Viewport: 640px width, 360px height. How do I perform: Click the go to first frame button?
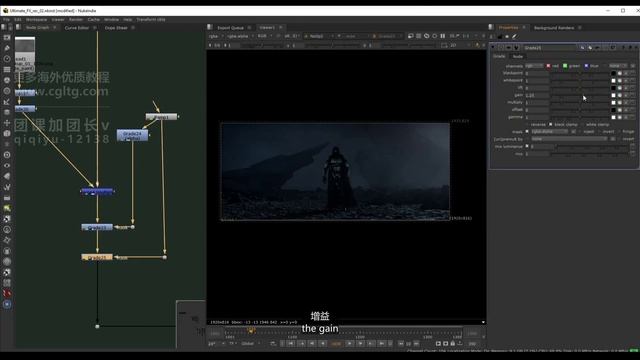291,344
